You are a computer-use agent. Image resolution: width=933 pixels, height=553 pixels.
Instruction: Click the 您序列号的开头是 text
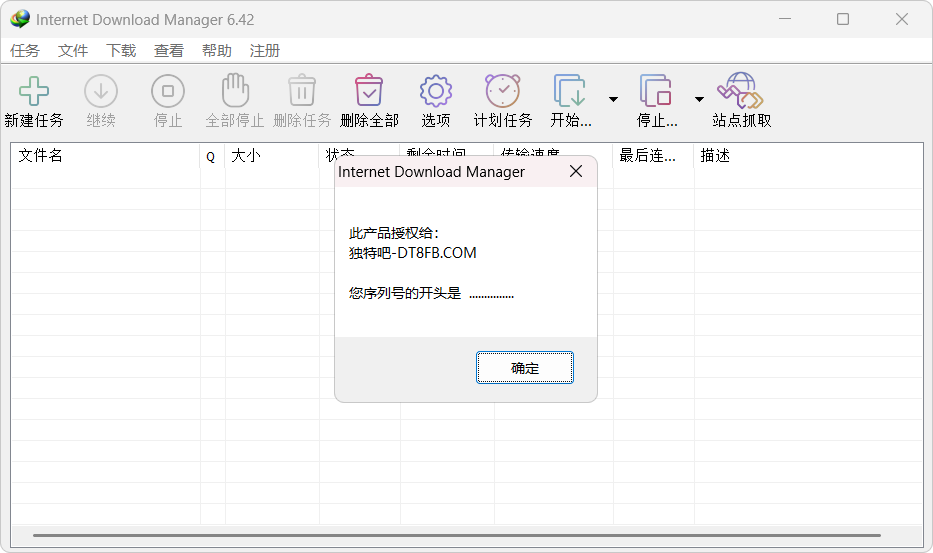(405, 293)
